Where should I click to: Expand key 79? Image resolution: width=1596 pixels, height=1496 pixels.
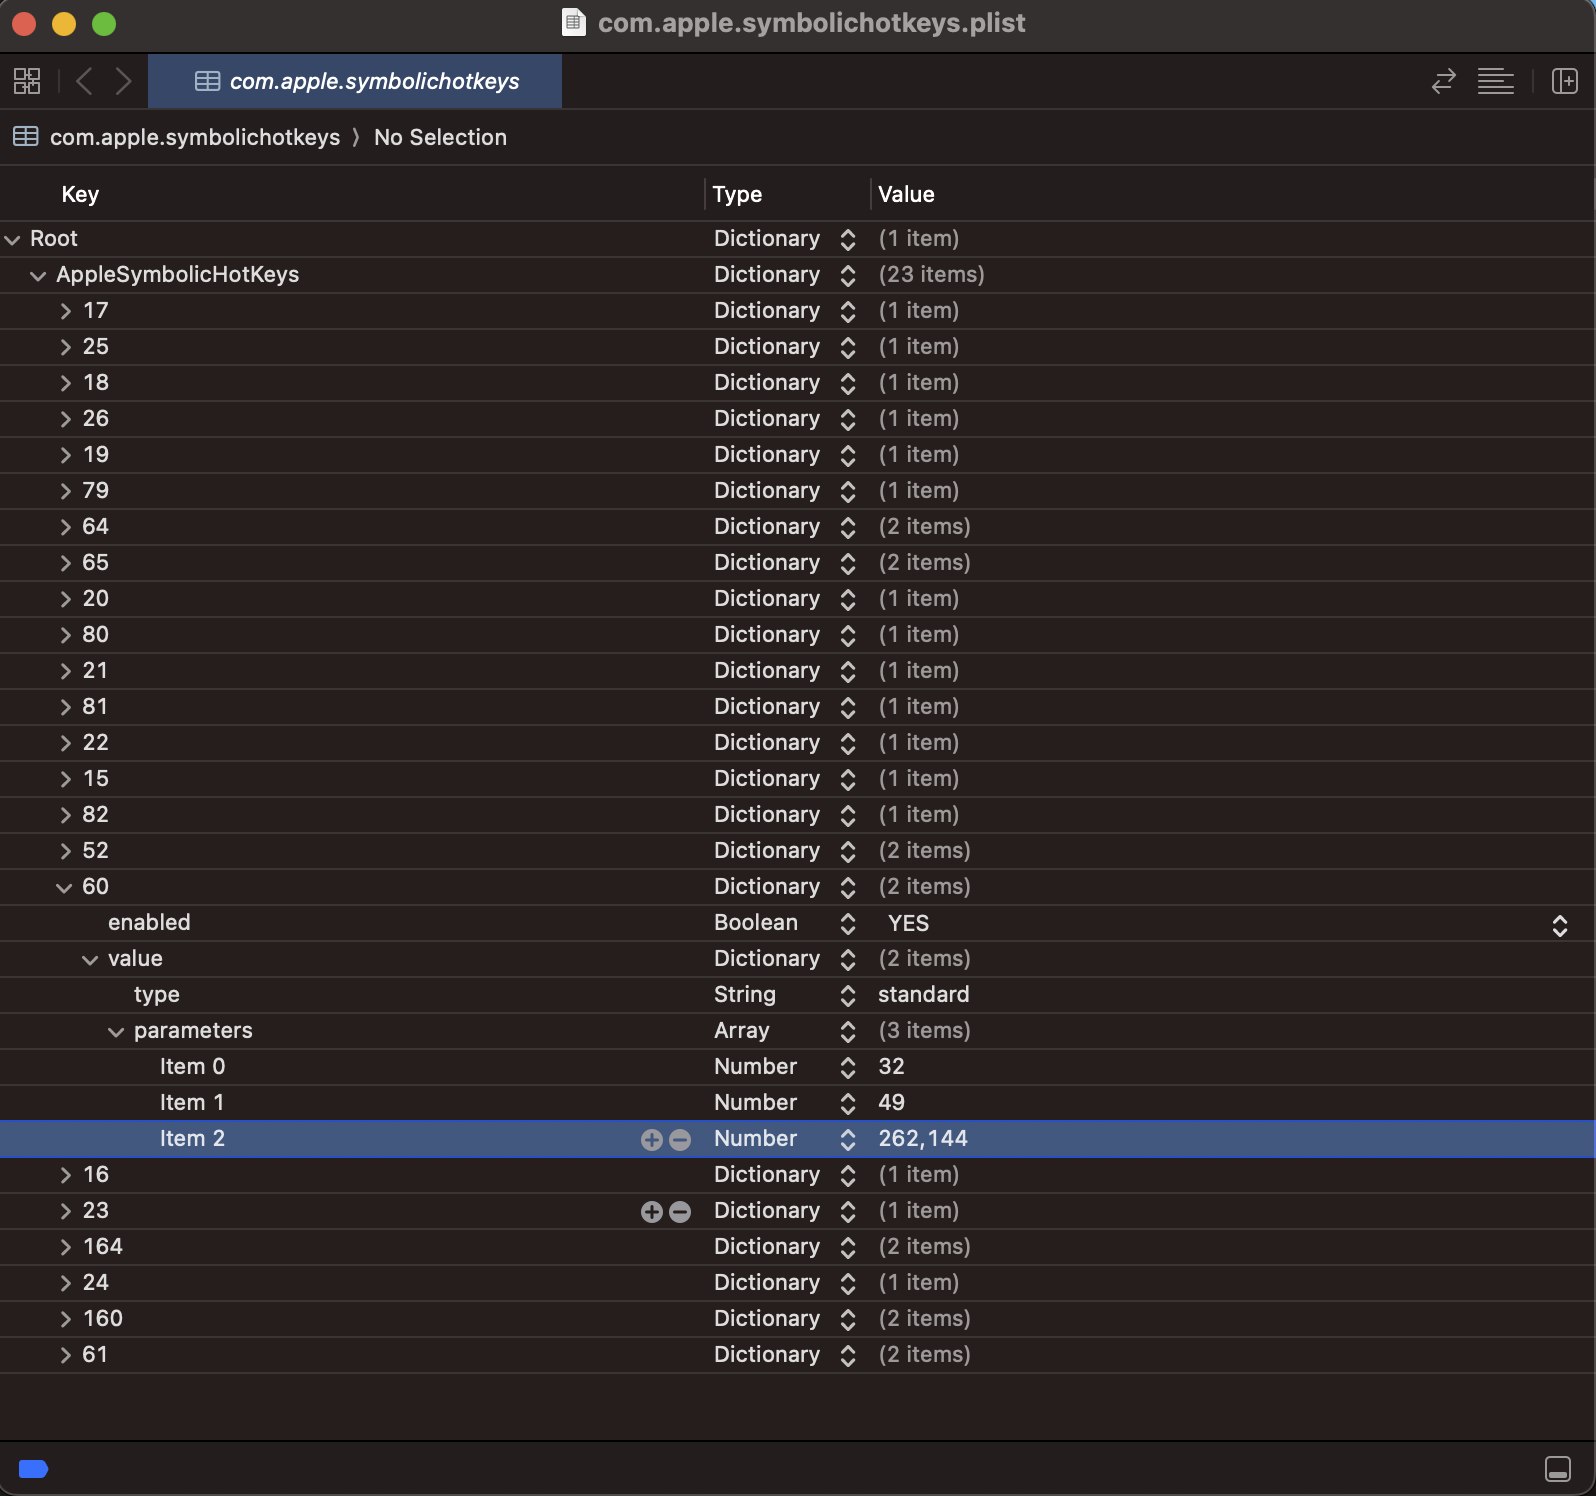coord(66,491)
